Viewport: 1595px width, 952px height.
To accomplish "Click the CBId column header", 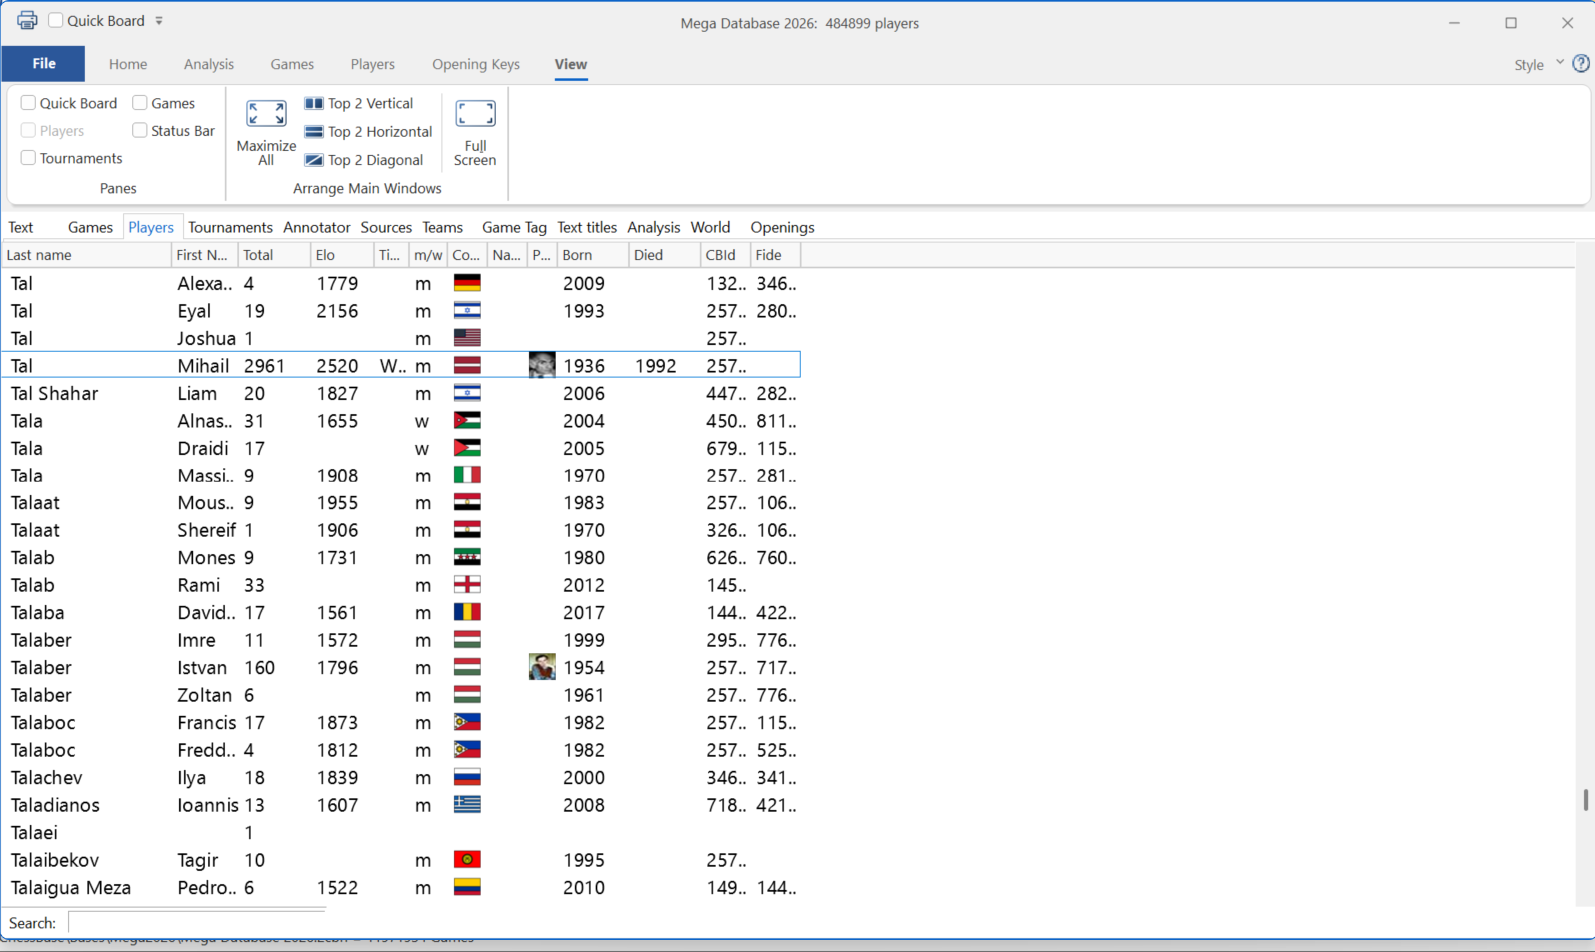I will [725, 255].
